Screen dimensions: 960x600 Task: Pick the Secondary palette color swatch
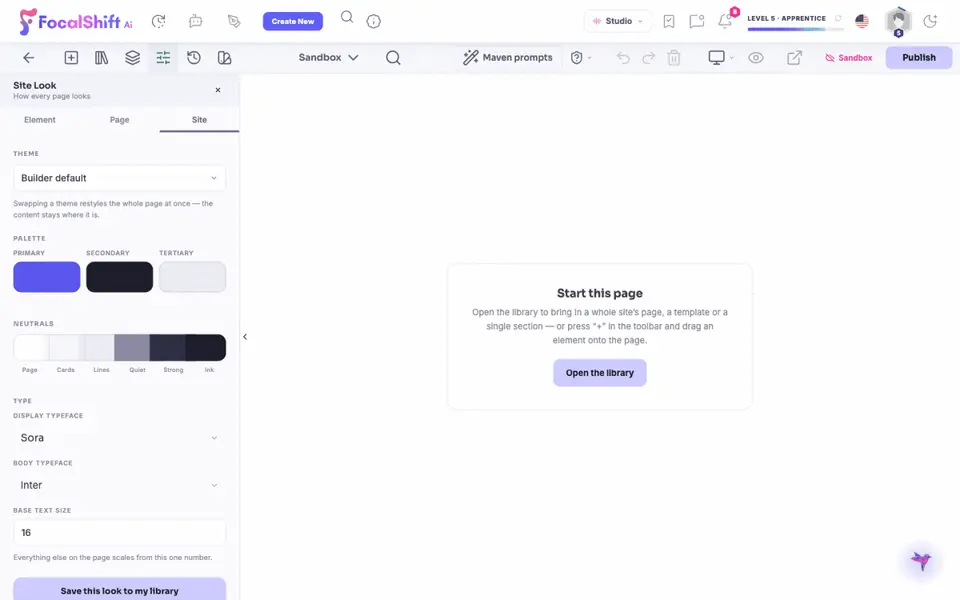click(119, 277)
